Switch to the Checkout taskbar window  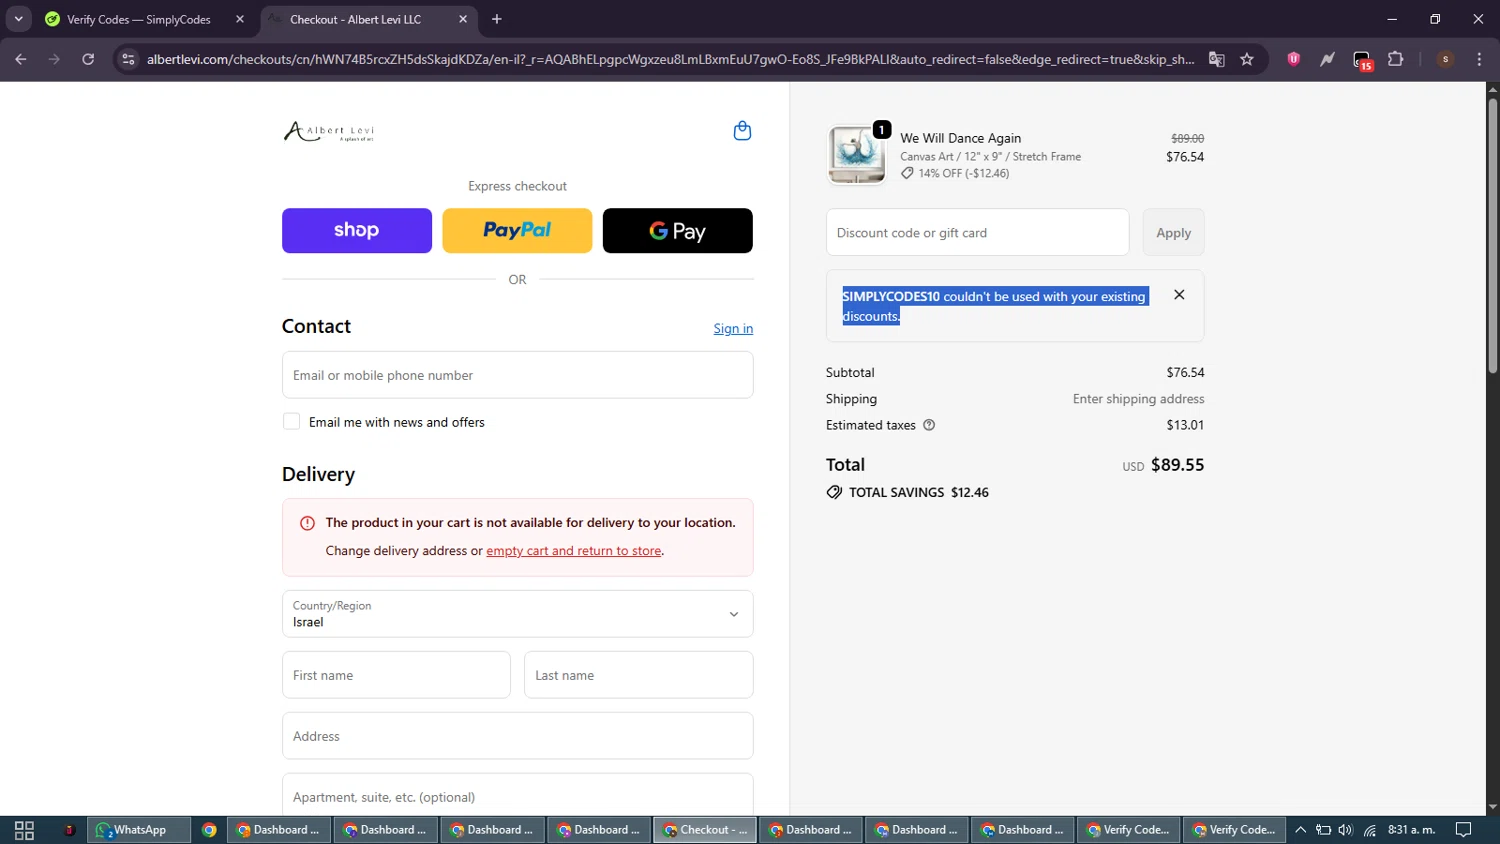[706, 830]
